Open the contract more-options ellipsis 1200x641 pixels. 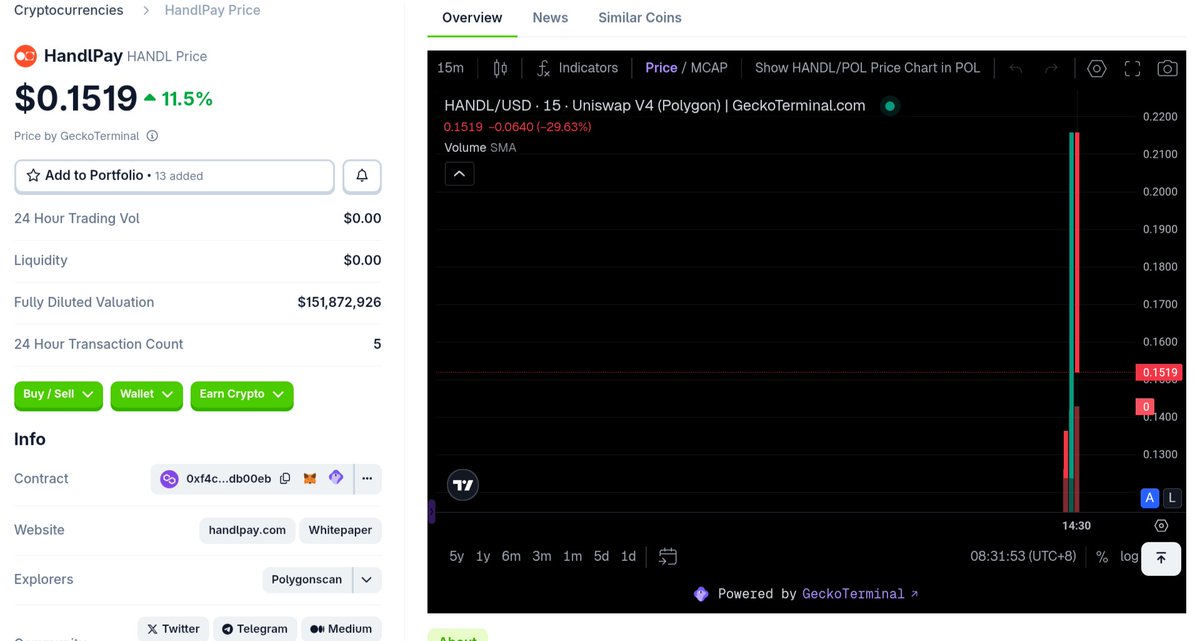pyautogui.click(x=367, y=479)
